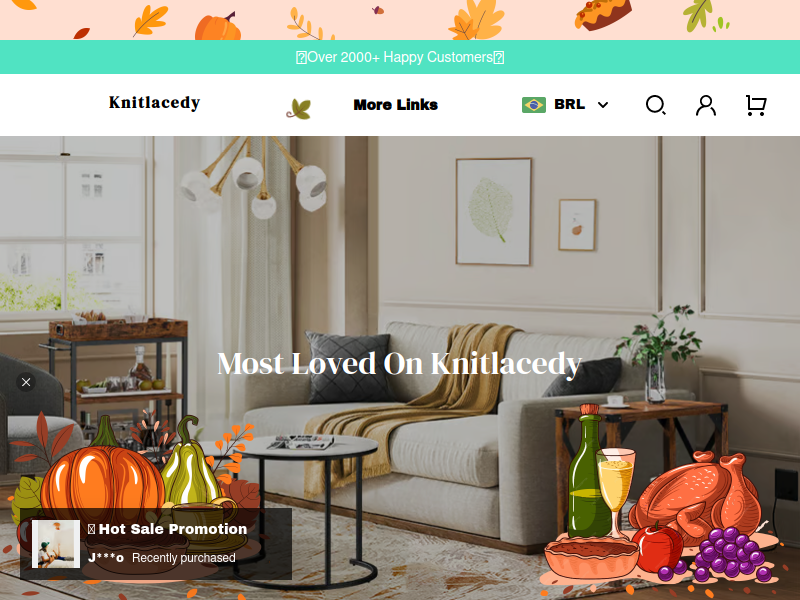Click the leaf icon beside More Links

[299, 109]
